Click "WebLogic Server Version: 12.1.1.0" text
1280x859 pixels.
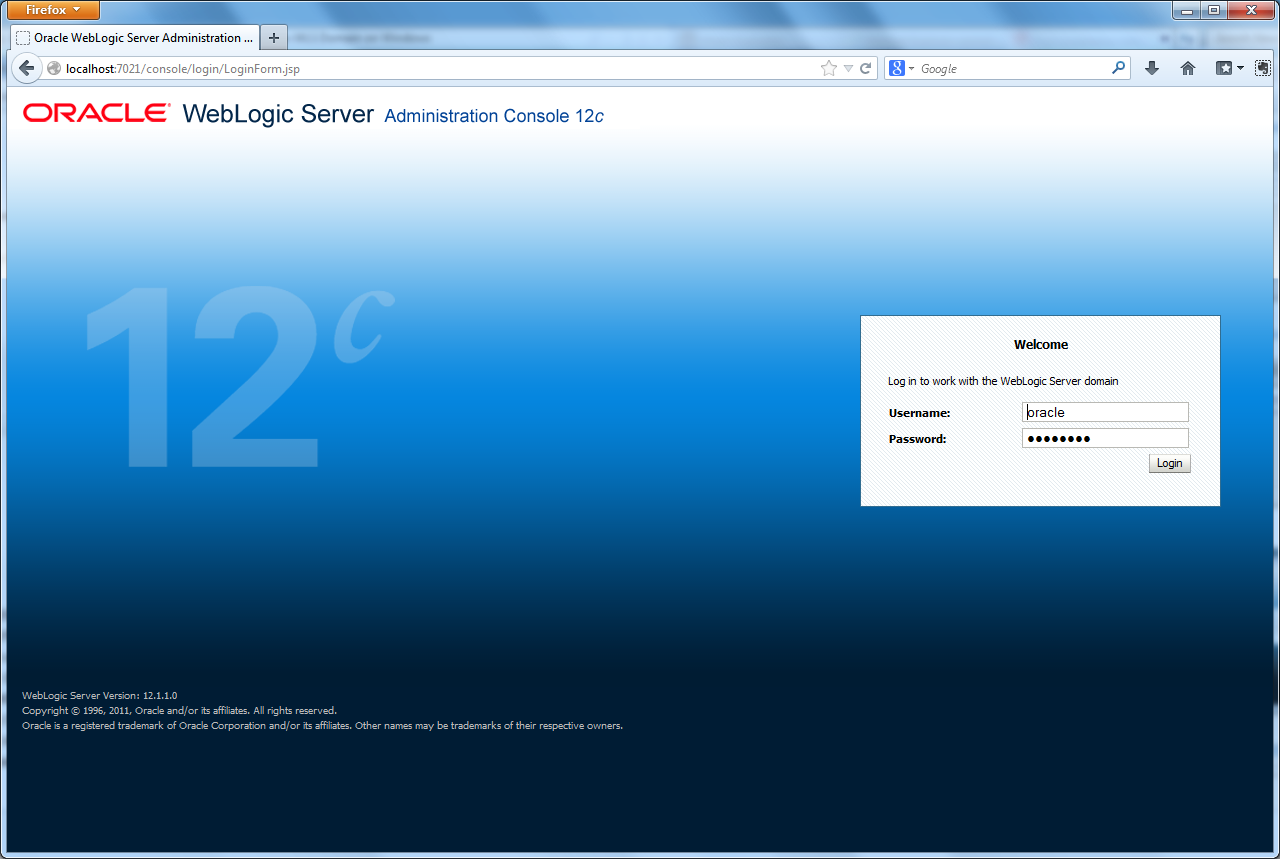[99, 695]
